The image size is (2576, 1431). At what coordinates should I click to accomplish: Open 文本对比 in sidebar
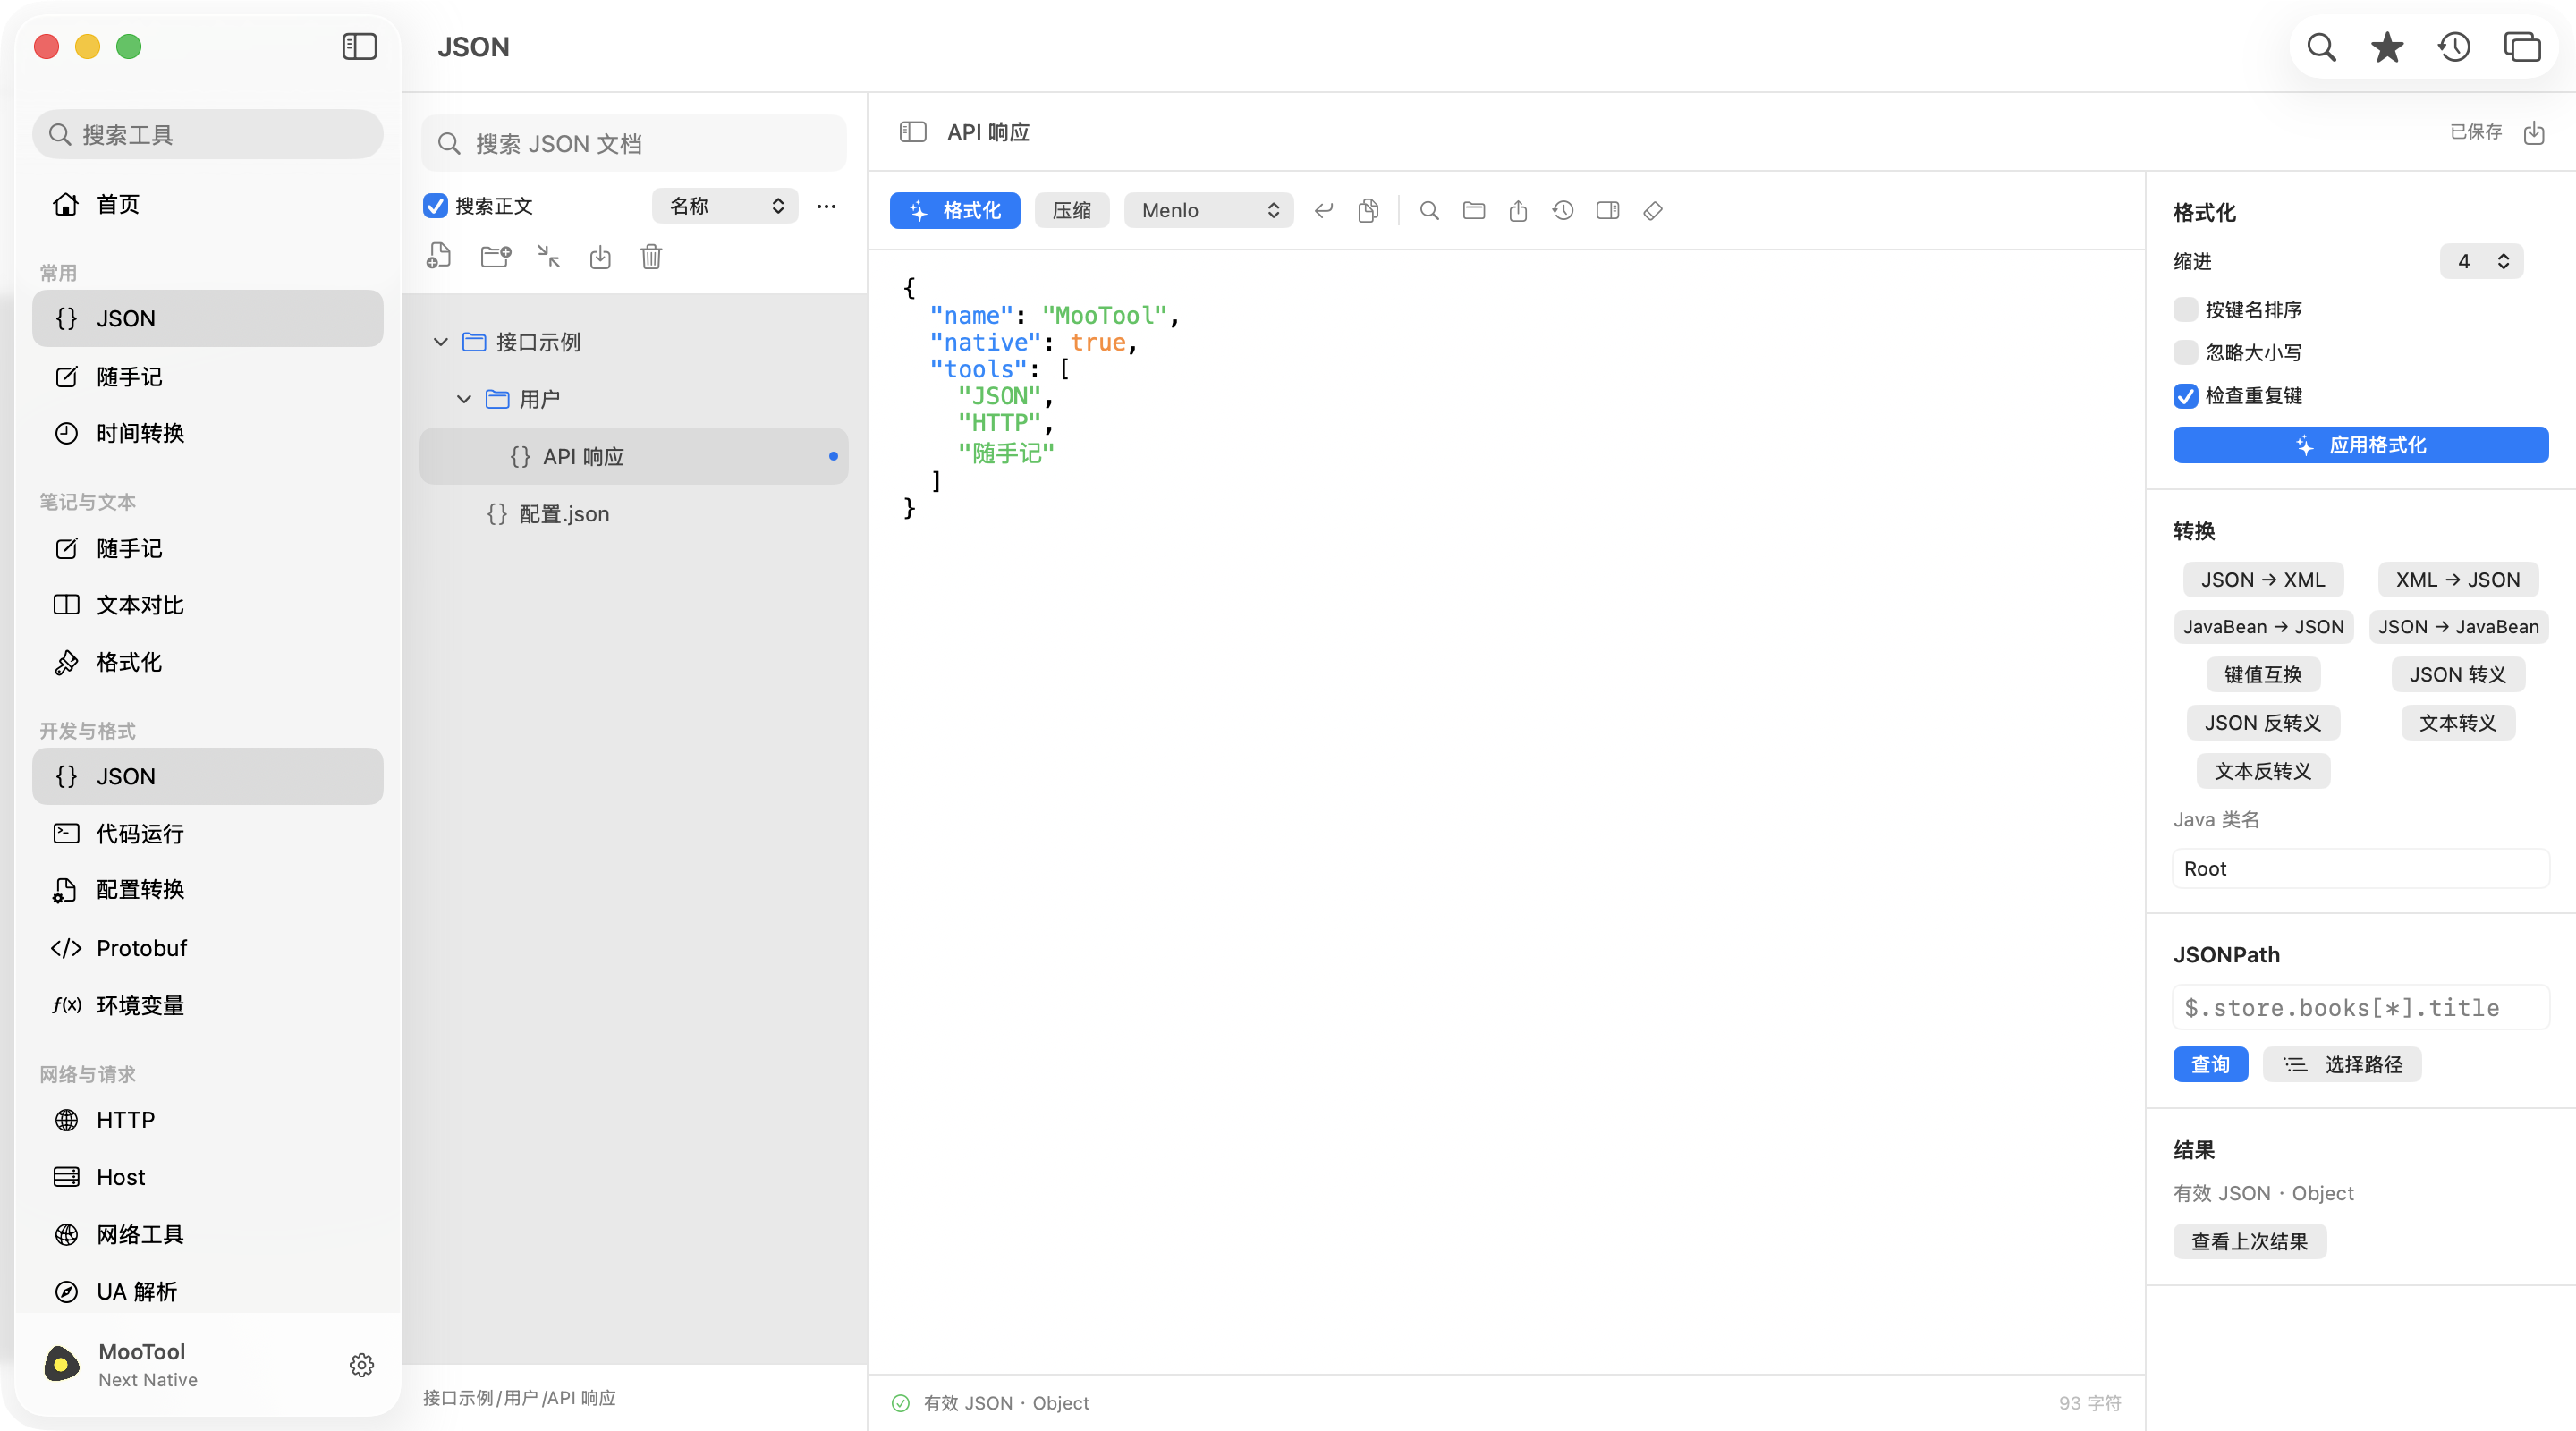208,605
